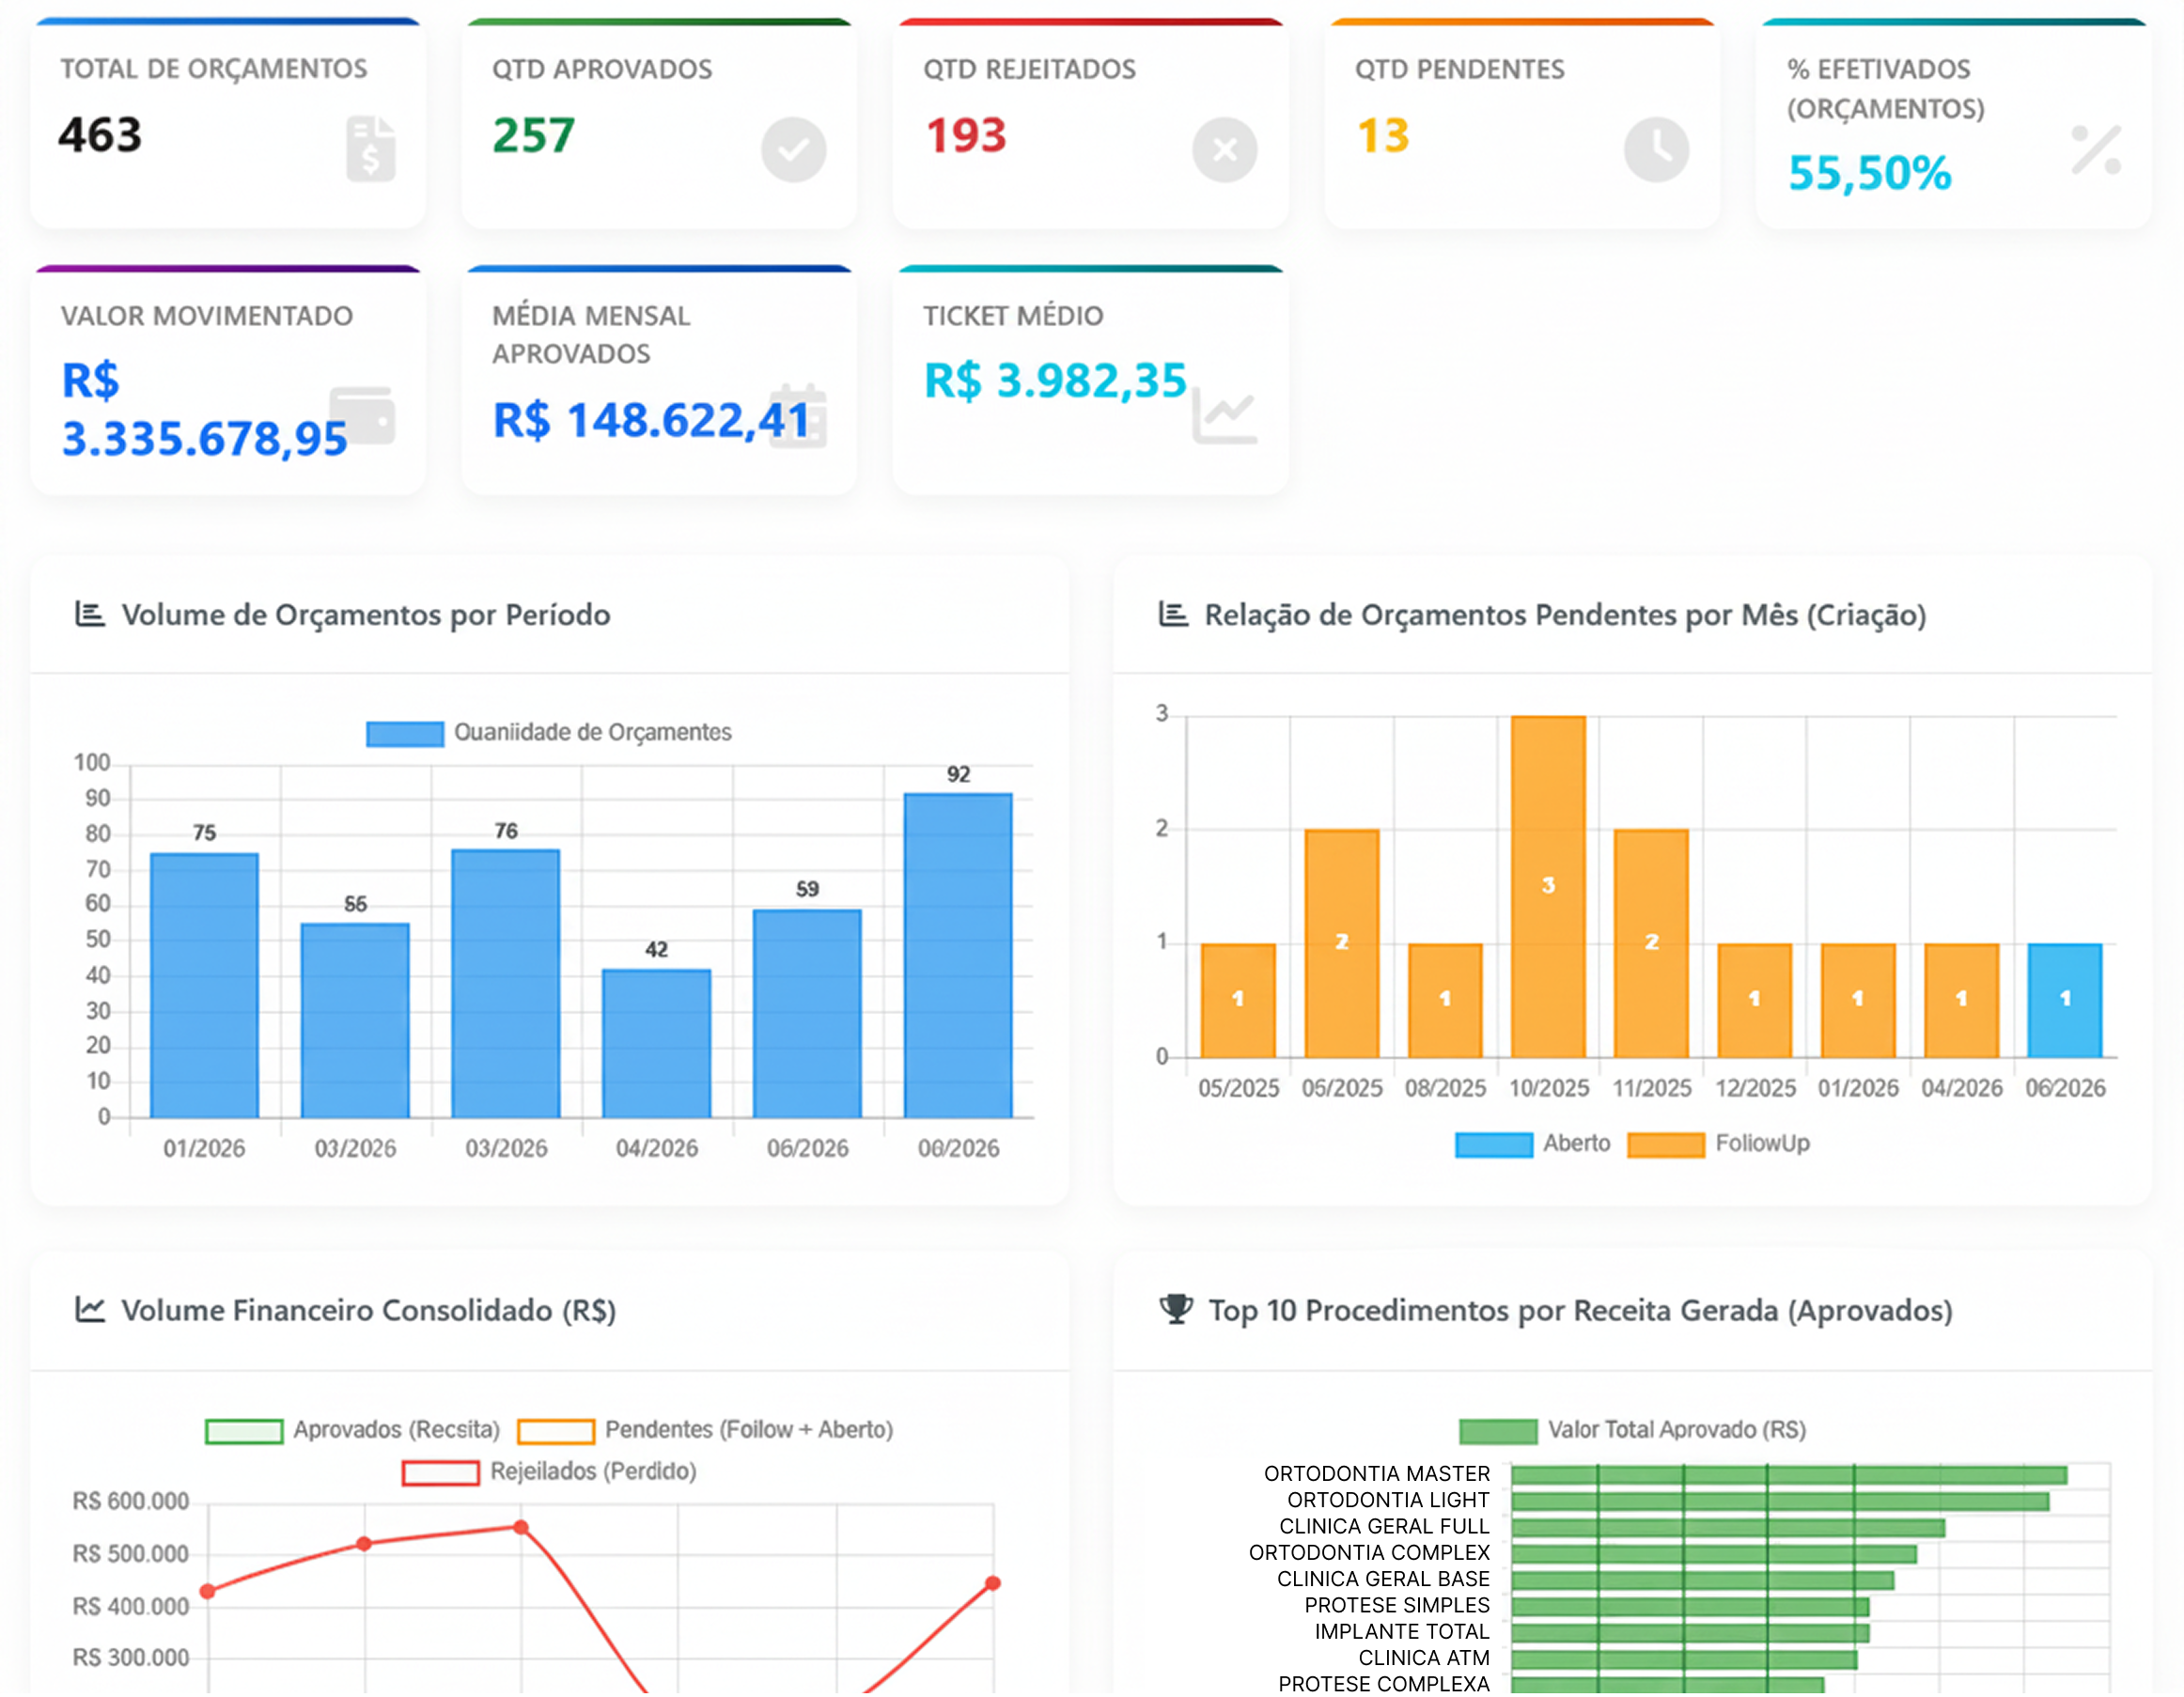
Task: Click the CLINICA GERAL FULL bar
Action: (1728, 1528)
